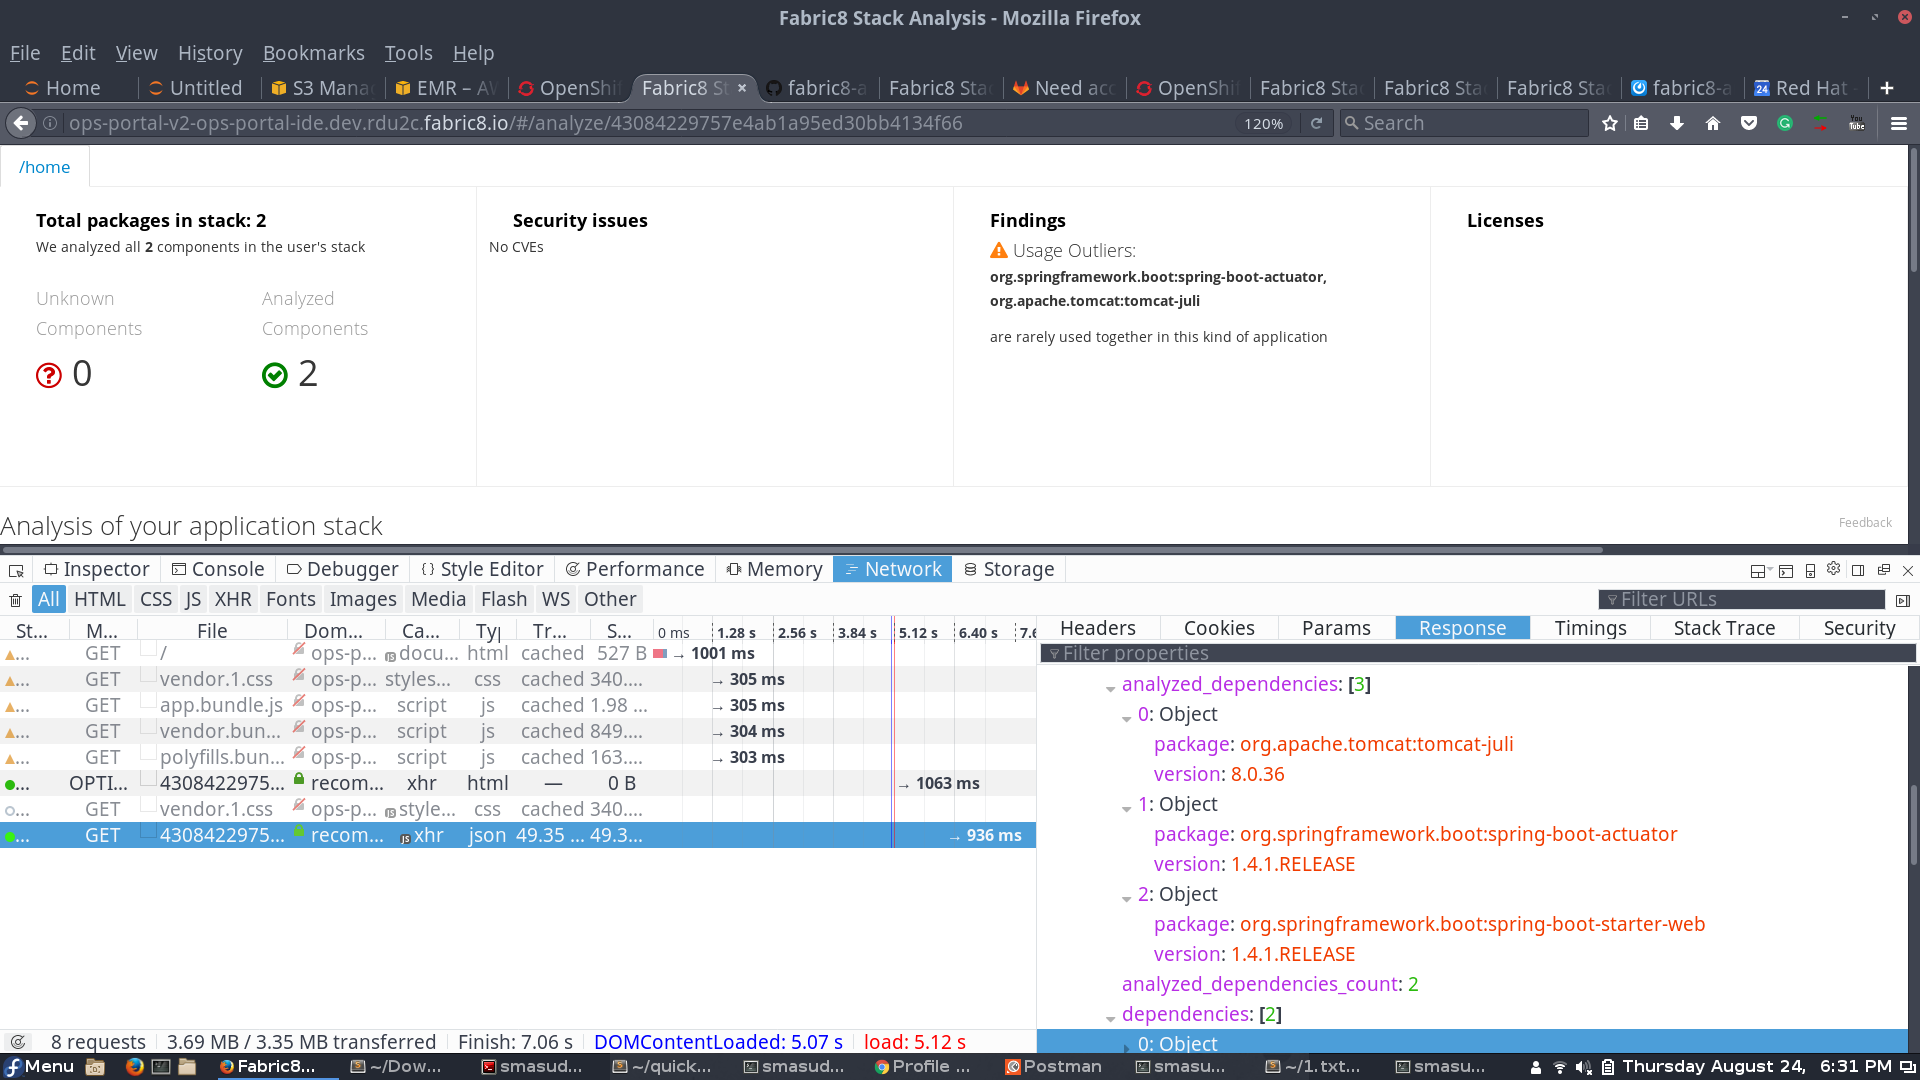Viewport: 1920px width, 1080px height.
Task: Select the element picker tool in DevTools
Action: coord(15,569)
